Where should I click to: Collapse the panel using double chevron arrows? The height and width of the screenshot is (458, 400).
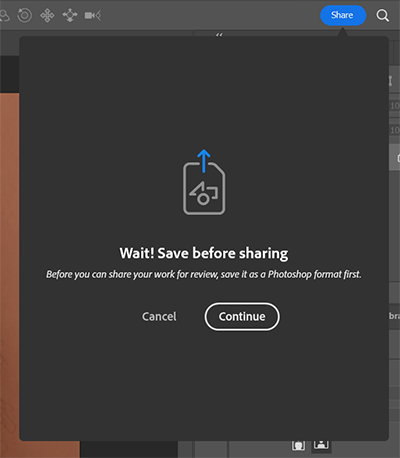[219, 34]
